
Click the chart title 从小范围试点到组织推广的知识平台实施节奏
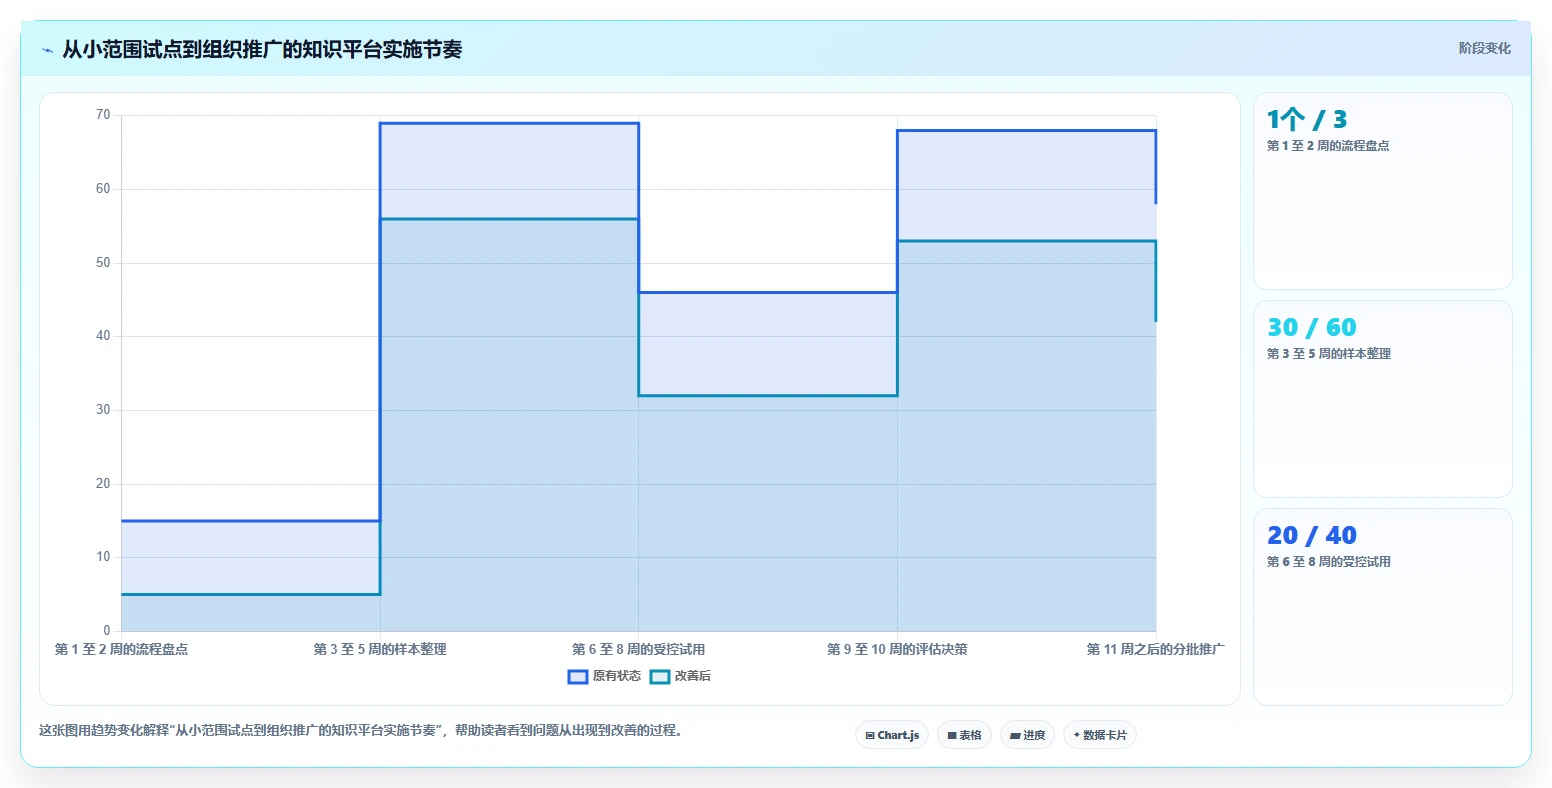(262, 50)
